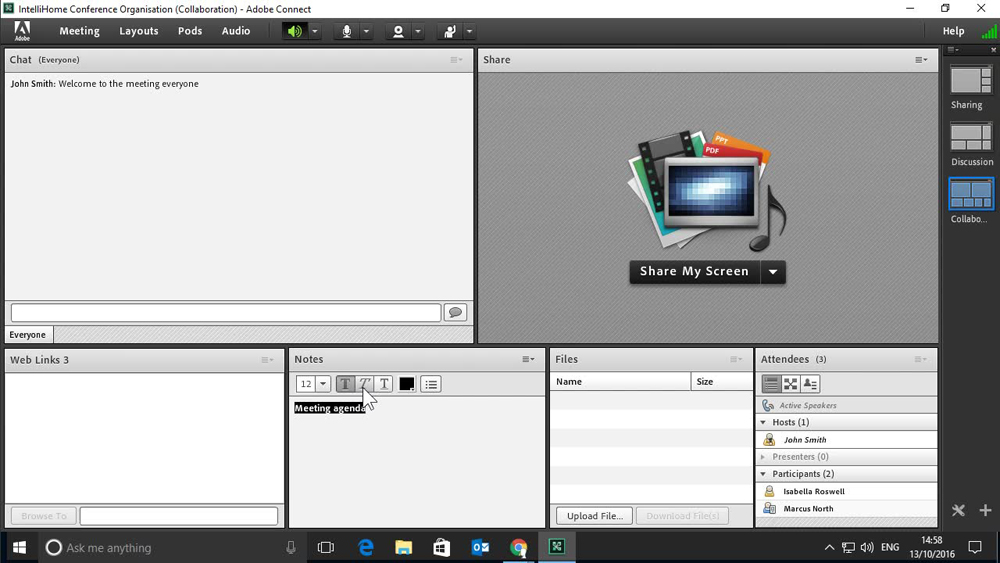This screenshot has width=1000, height=563.
Task: Open the Windows Start menu
Action: tap(19, 548)
